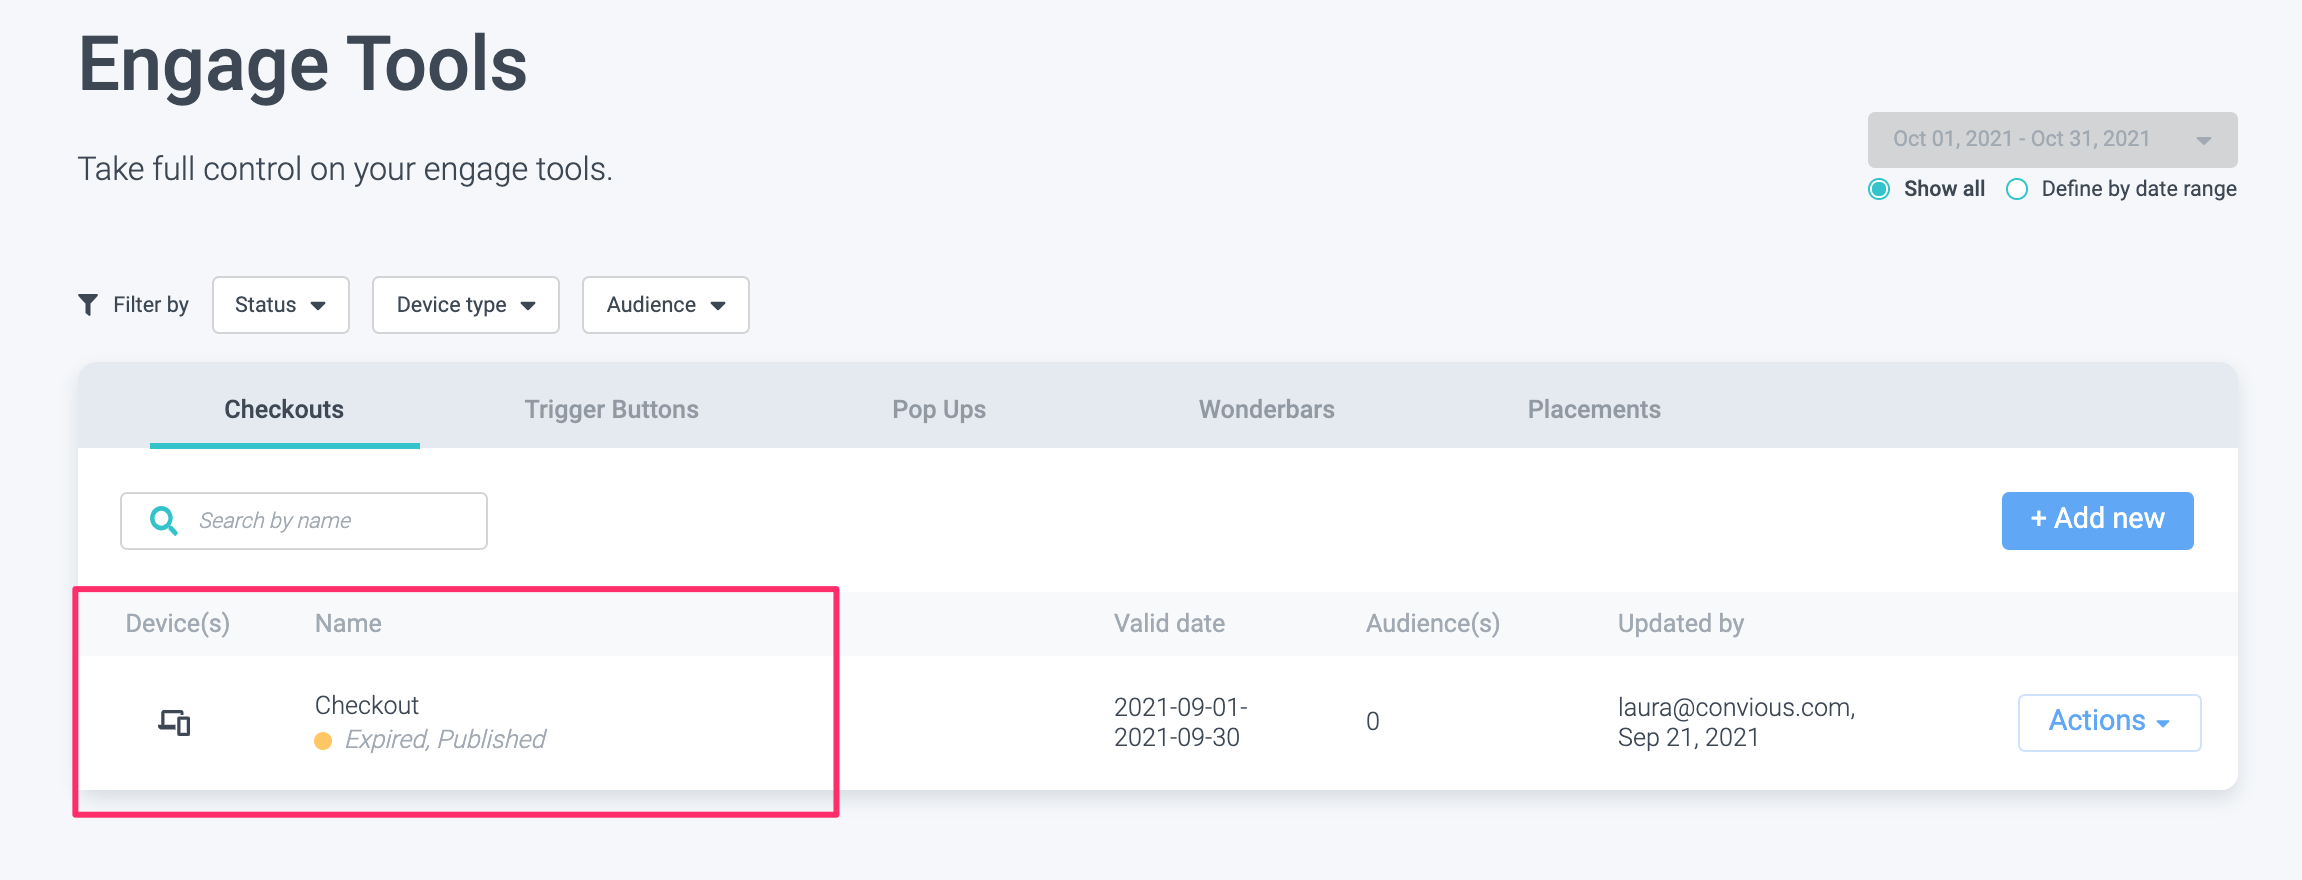Click the Checkout item name
2302x880 pixels.
367,706
